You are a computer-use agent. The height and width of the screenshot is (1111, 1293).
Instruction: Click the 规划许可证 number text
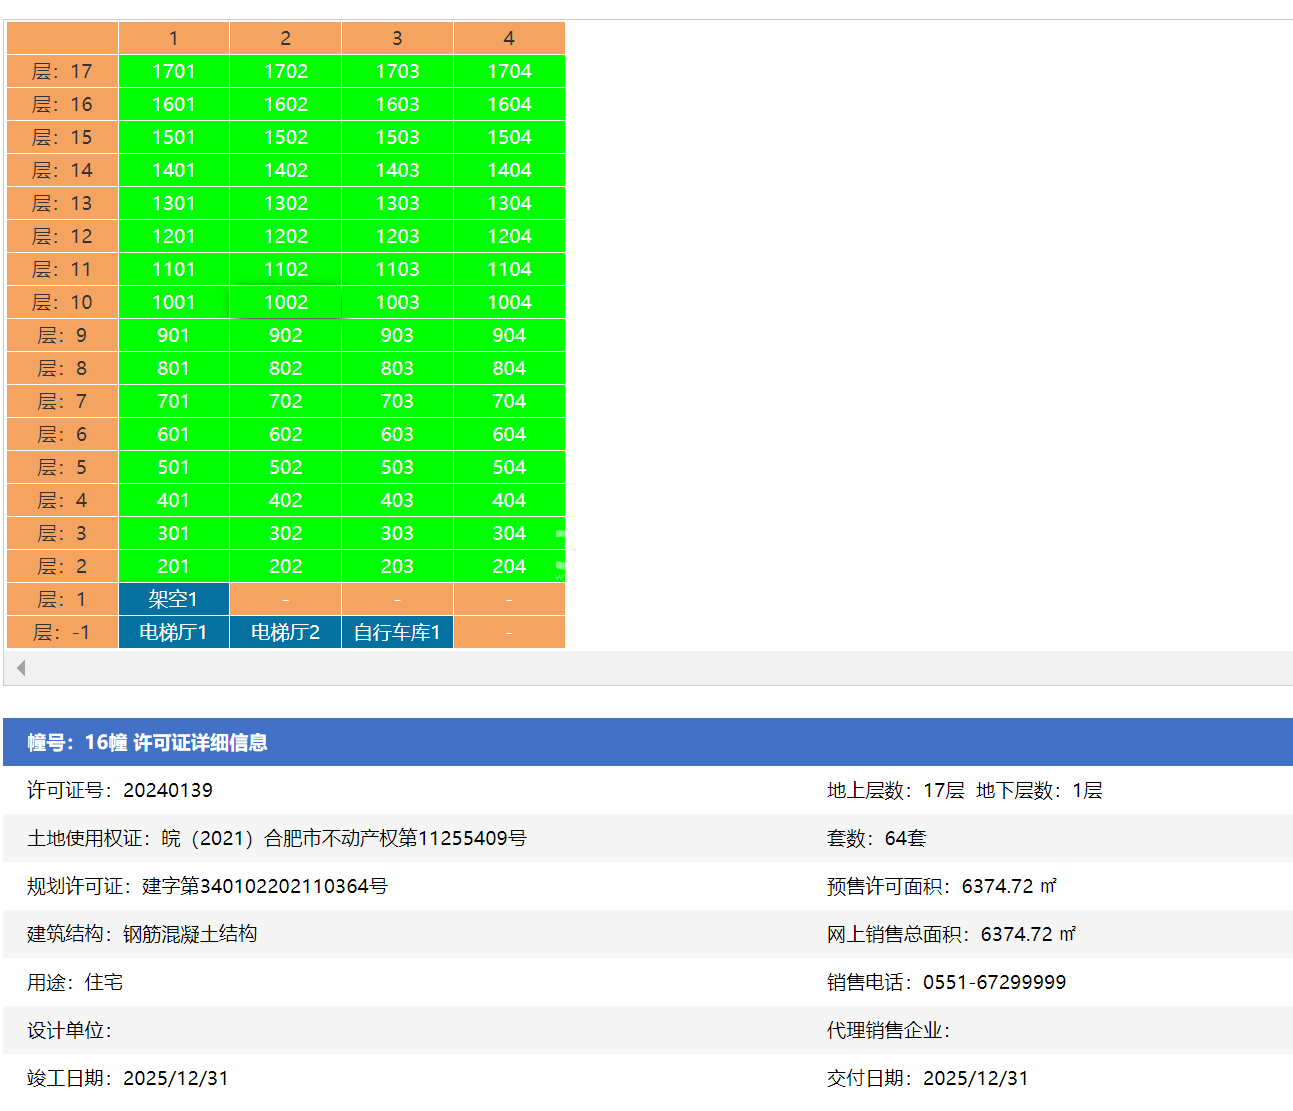[265, 886]
